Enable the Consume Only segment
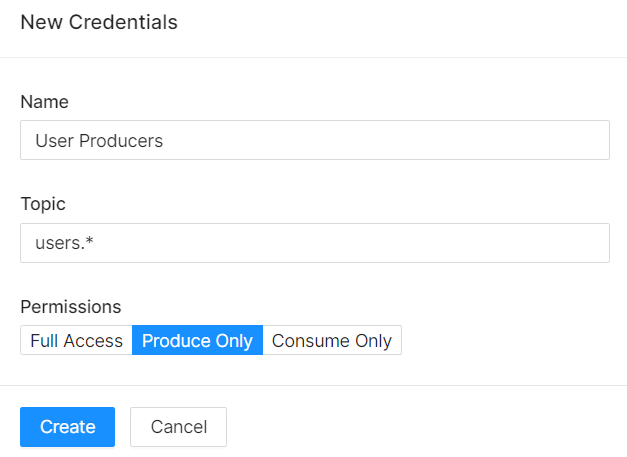Image resolution: width=627 pixels, height=457 pixels. click(x=332, y=340)
